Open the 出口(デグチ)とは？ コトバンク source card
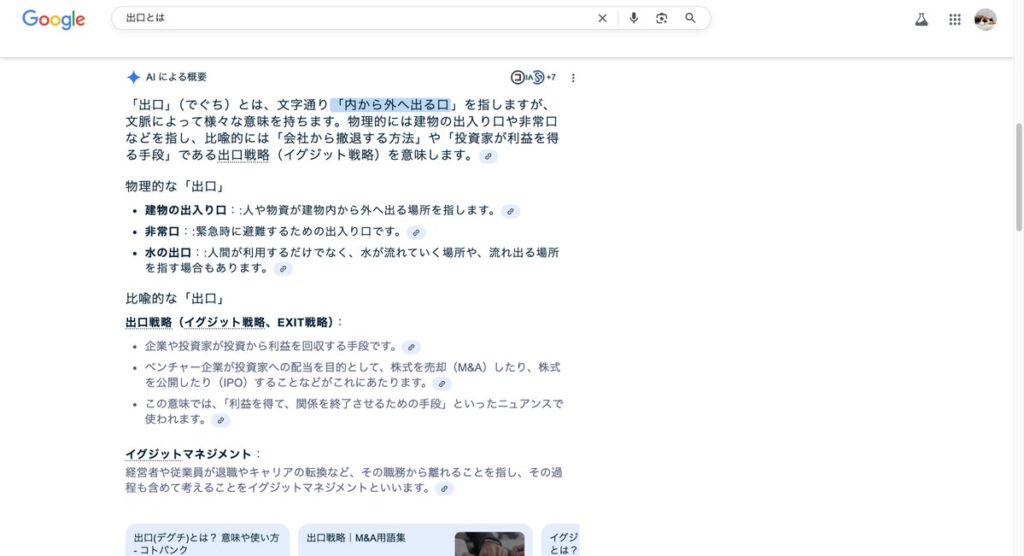 207,541
